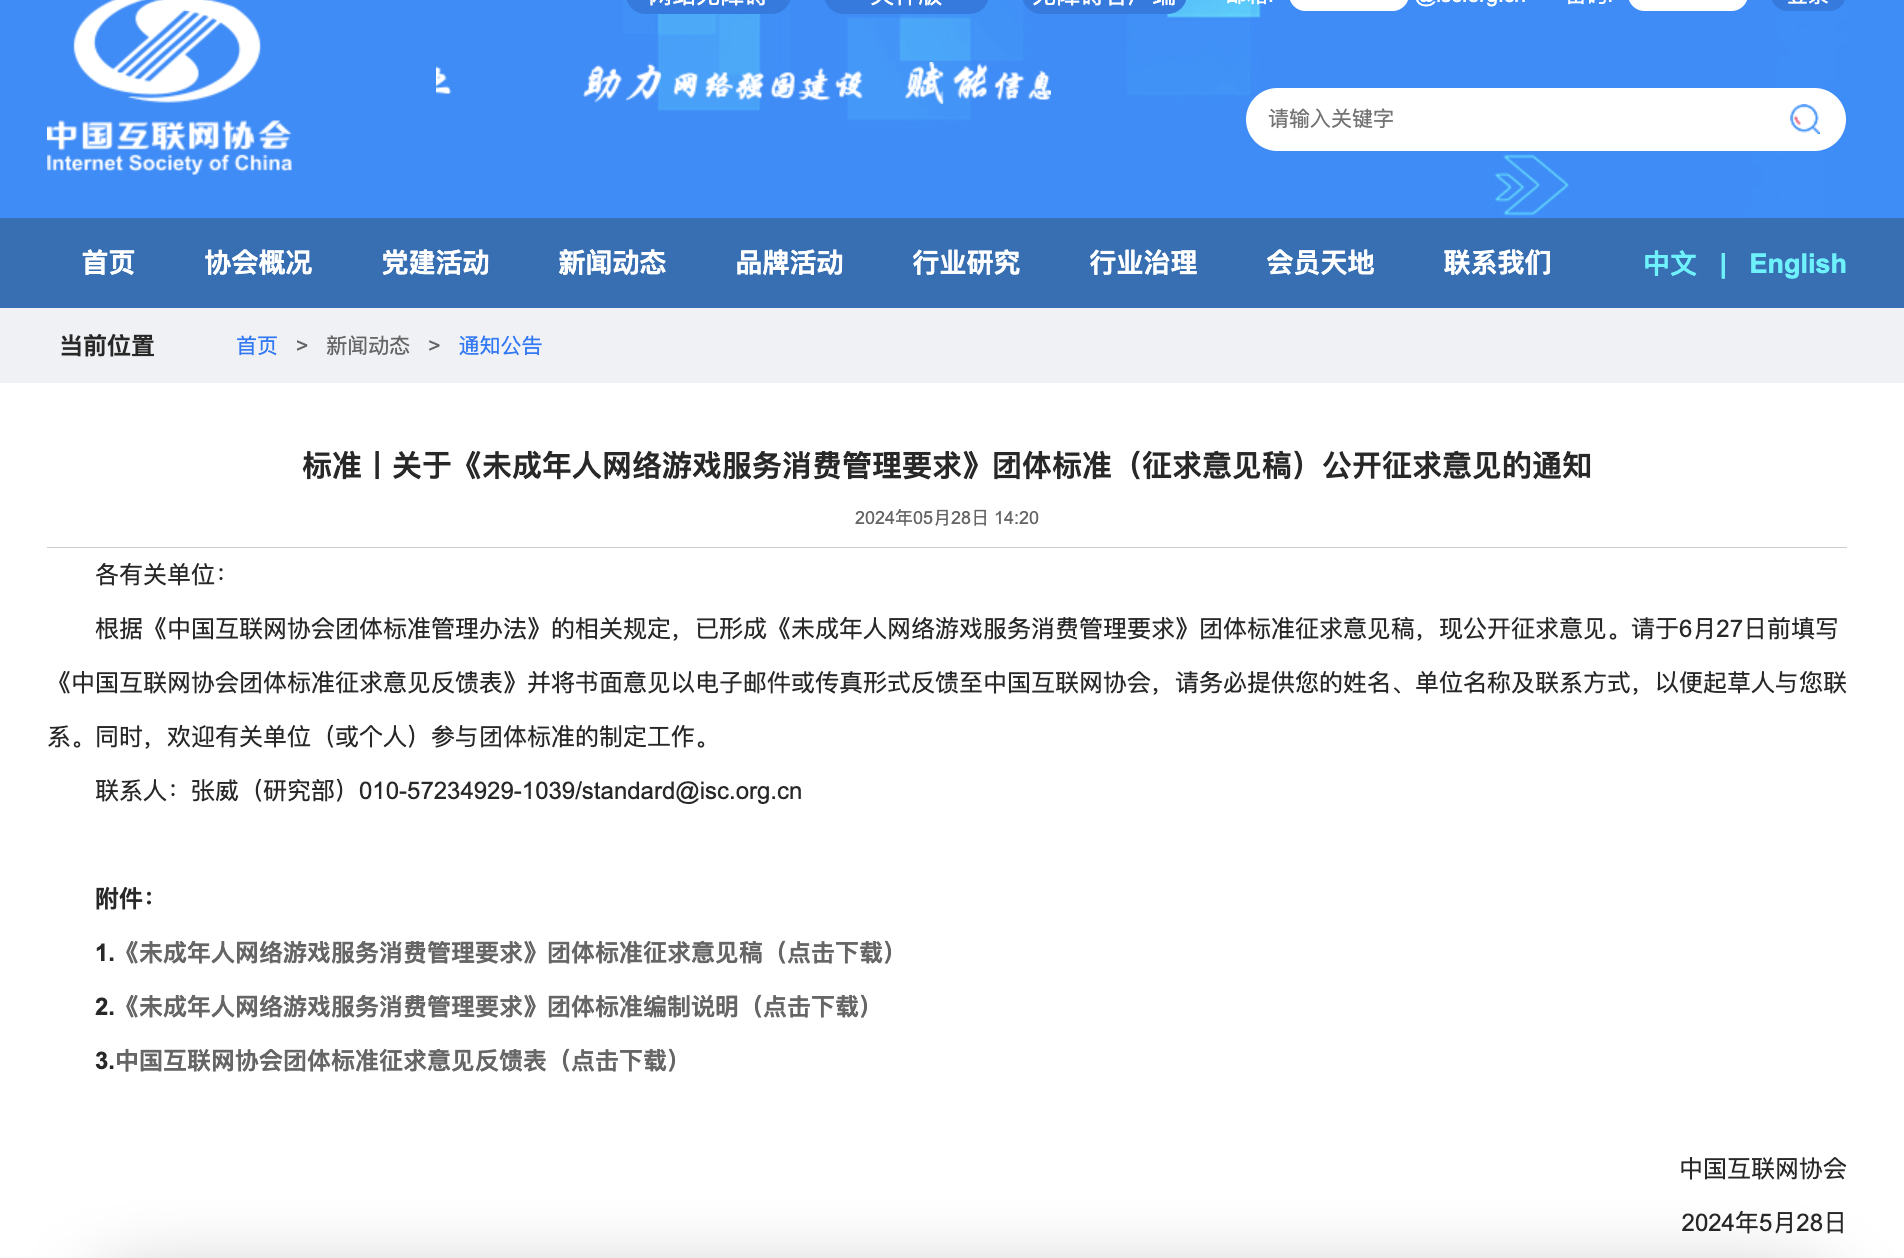Open the 行业治理 menu item

click(1143, 263)
